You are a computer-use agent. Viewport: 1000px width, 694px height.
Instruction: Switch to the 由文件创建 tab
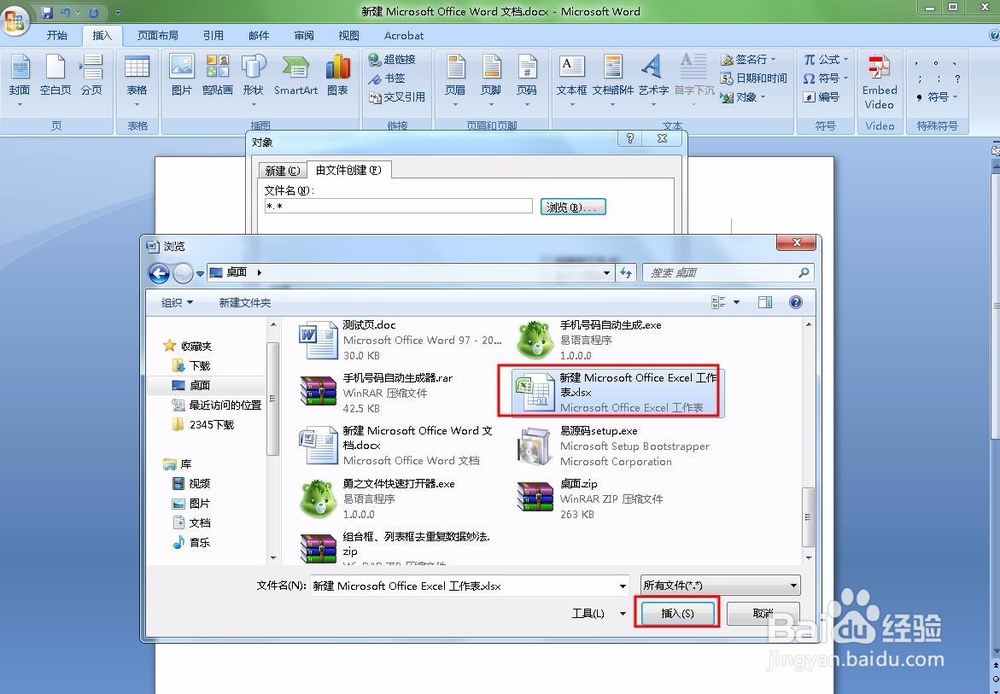pos(350,169)
